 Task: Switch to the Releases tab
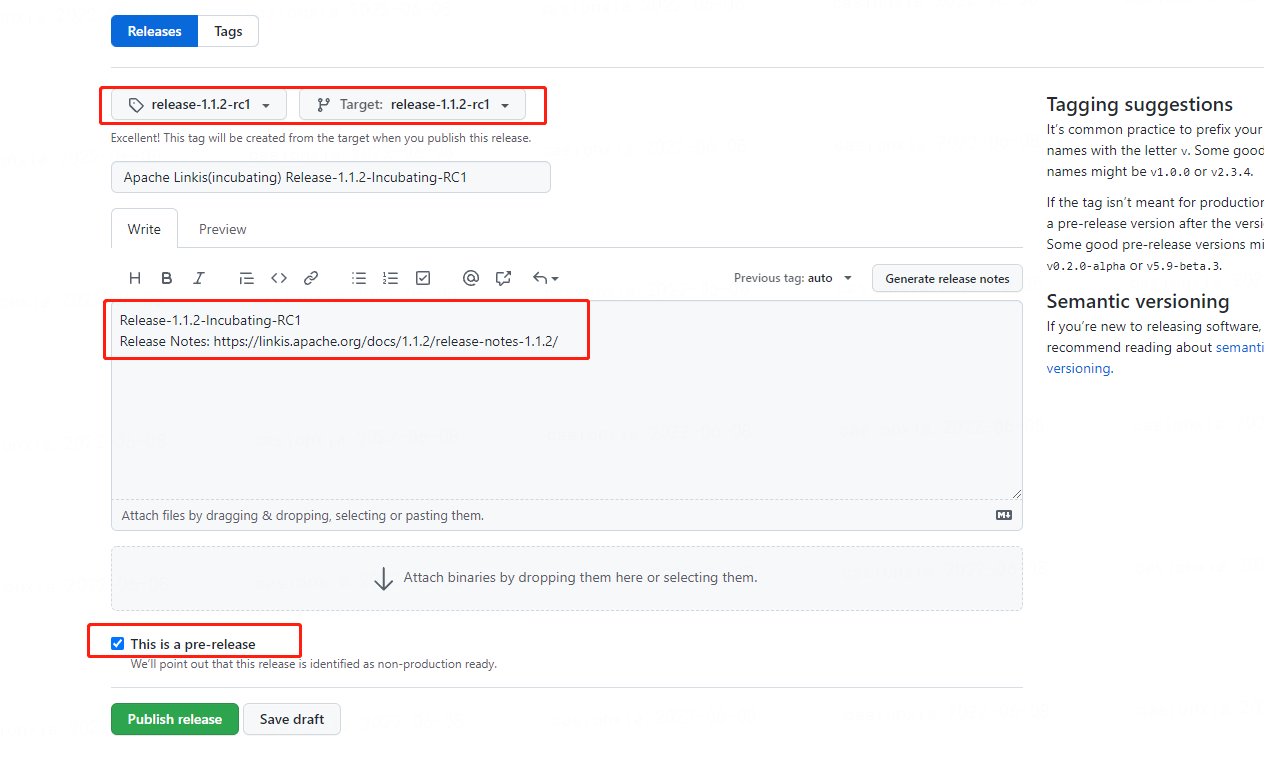[x=155, y=31]
